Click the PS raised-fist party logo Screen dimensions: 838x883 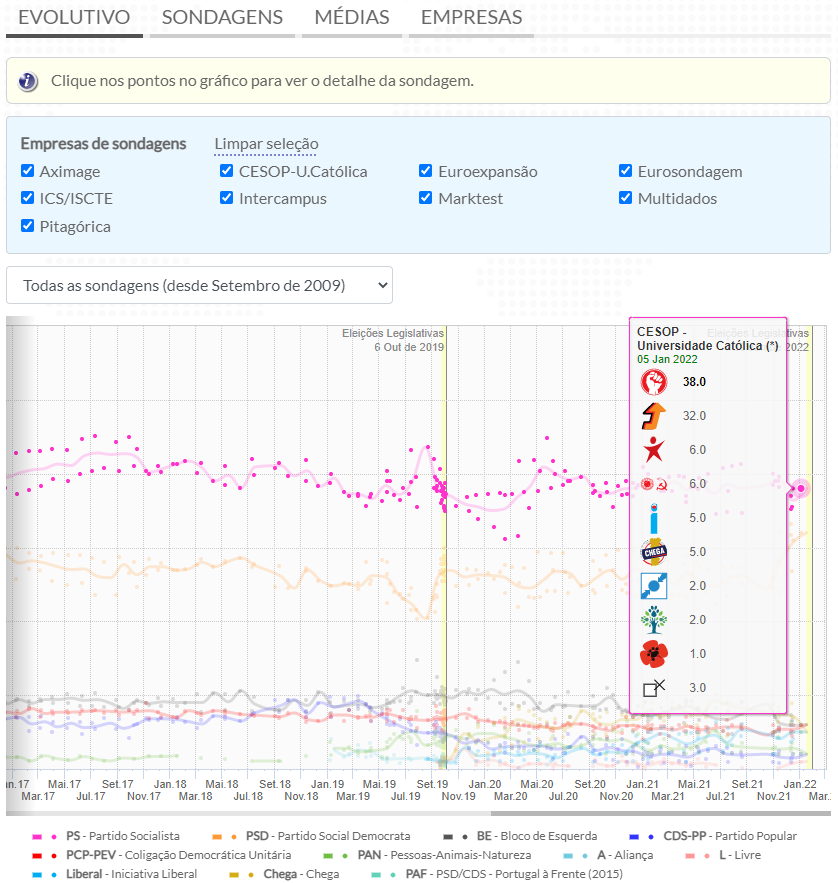[x=653, y=382]
